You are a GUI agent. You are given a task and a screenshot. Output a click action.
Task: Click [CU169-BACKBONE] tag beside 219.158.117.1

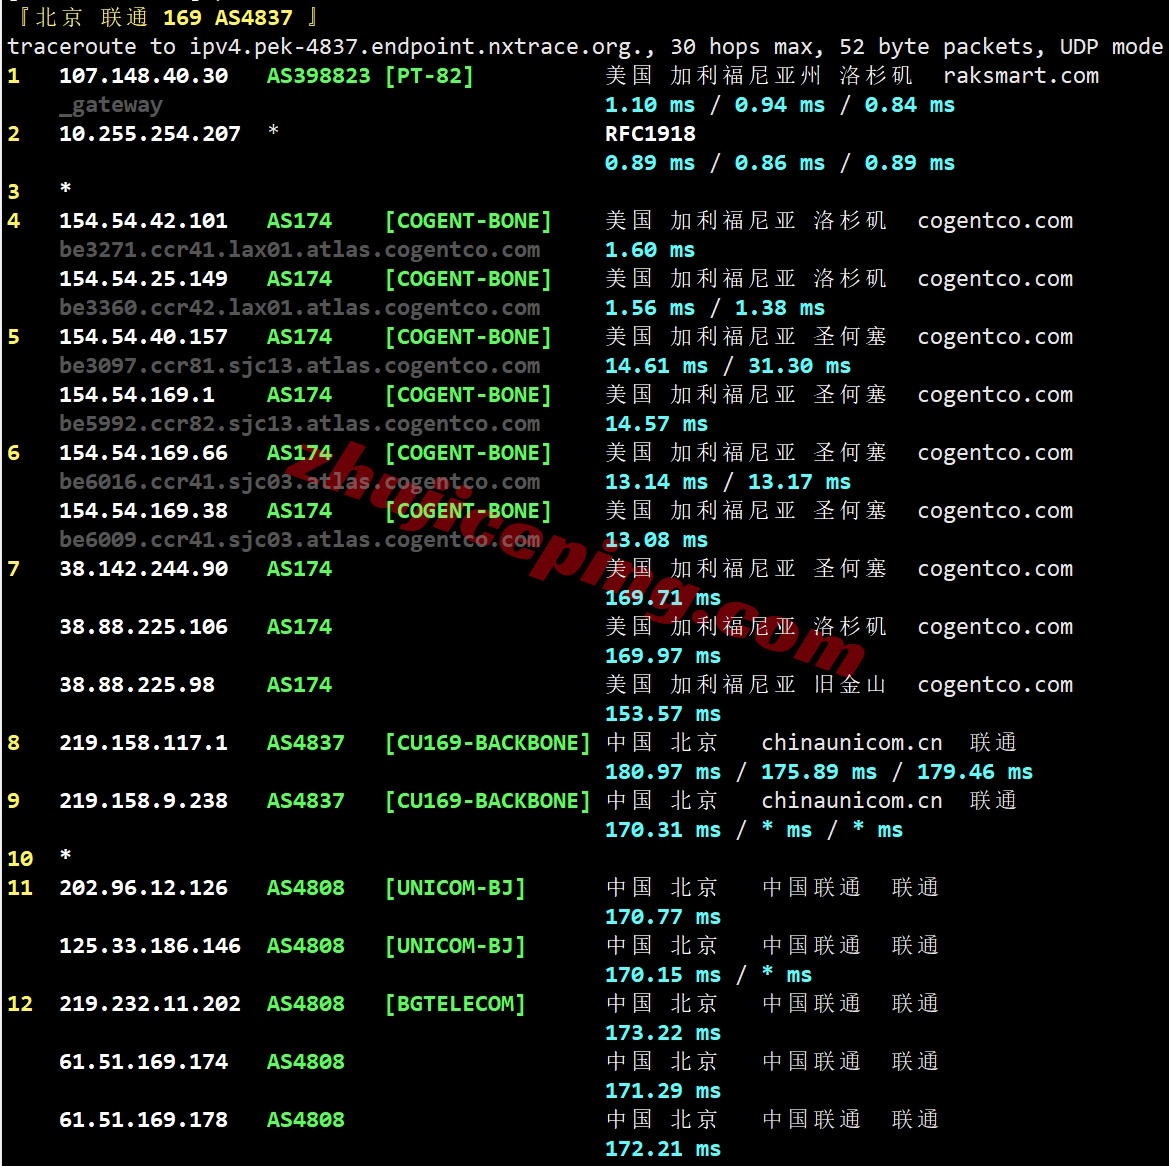pyautogui.click(x=488, y=743)
